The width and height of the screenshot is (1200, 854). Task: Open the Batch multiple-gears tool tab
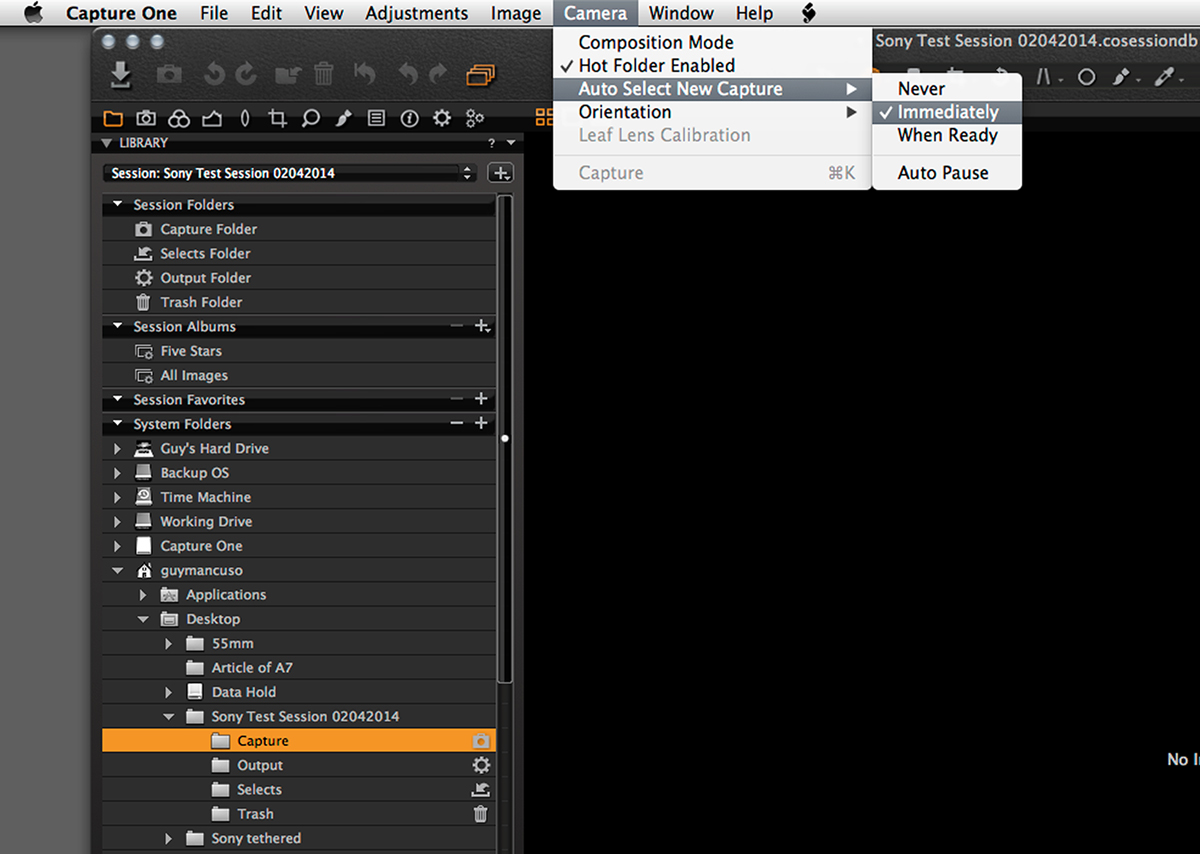coord(475,119)
